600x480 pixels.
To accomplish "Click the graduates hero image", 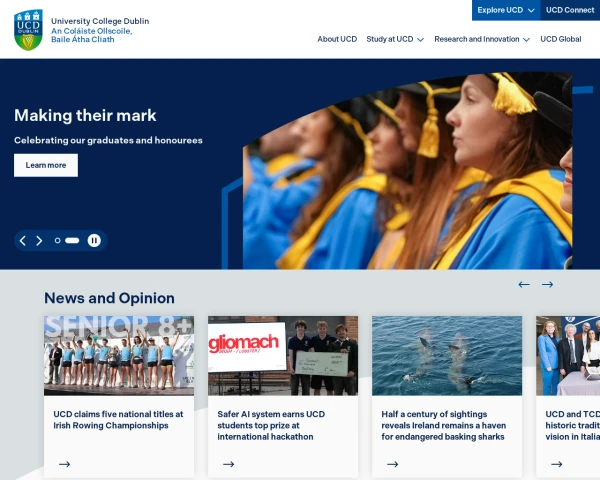I will click(x=408, y=171).
